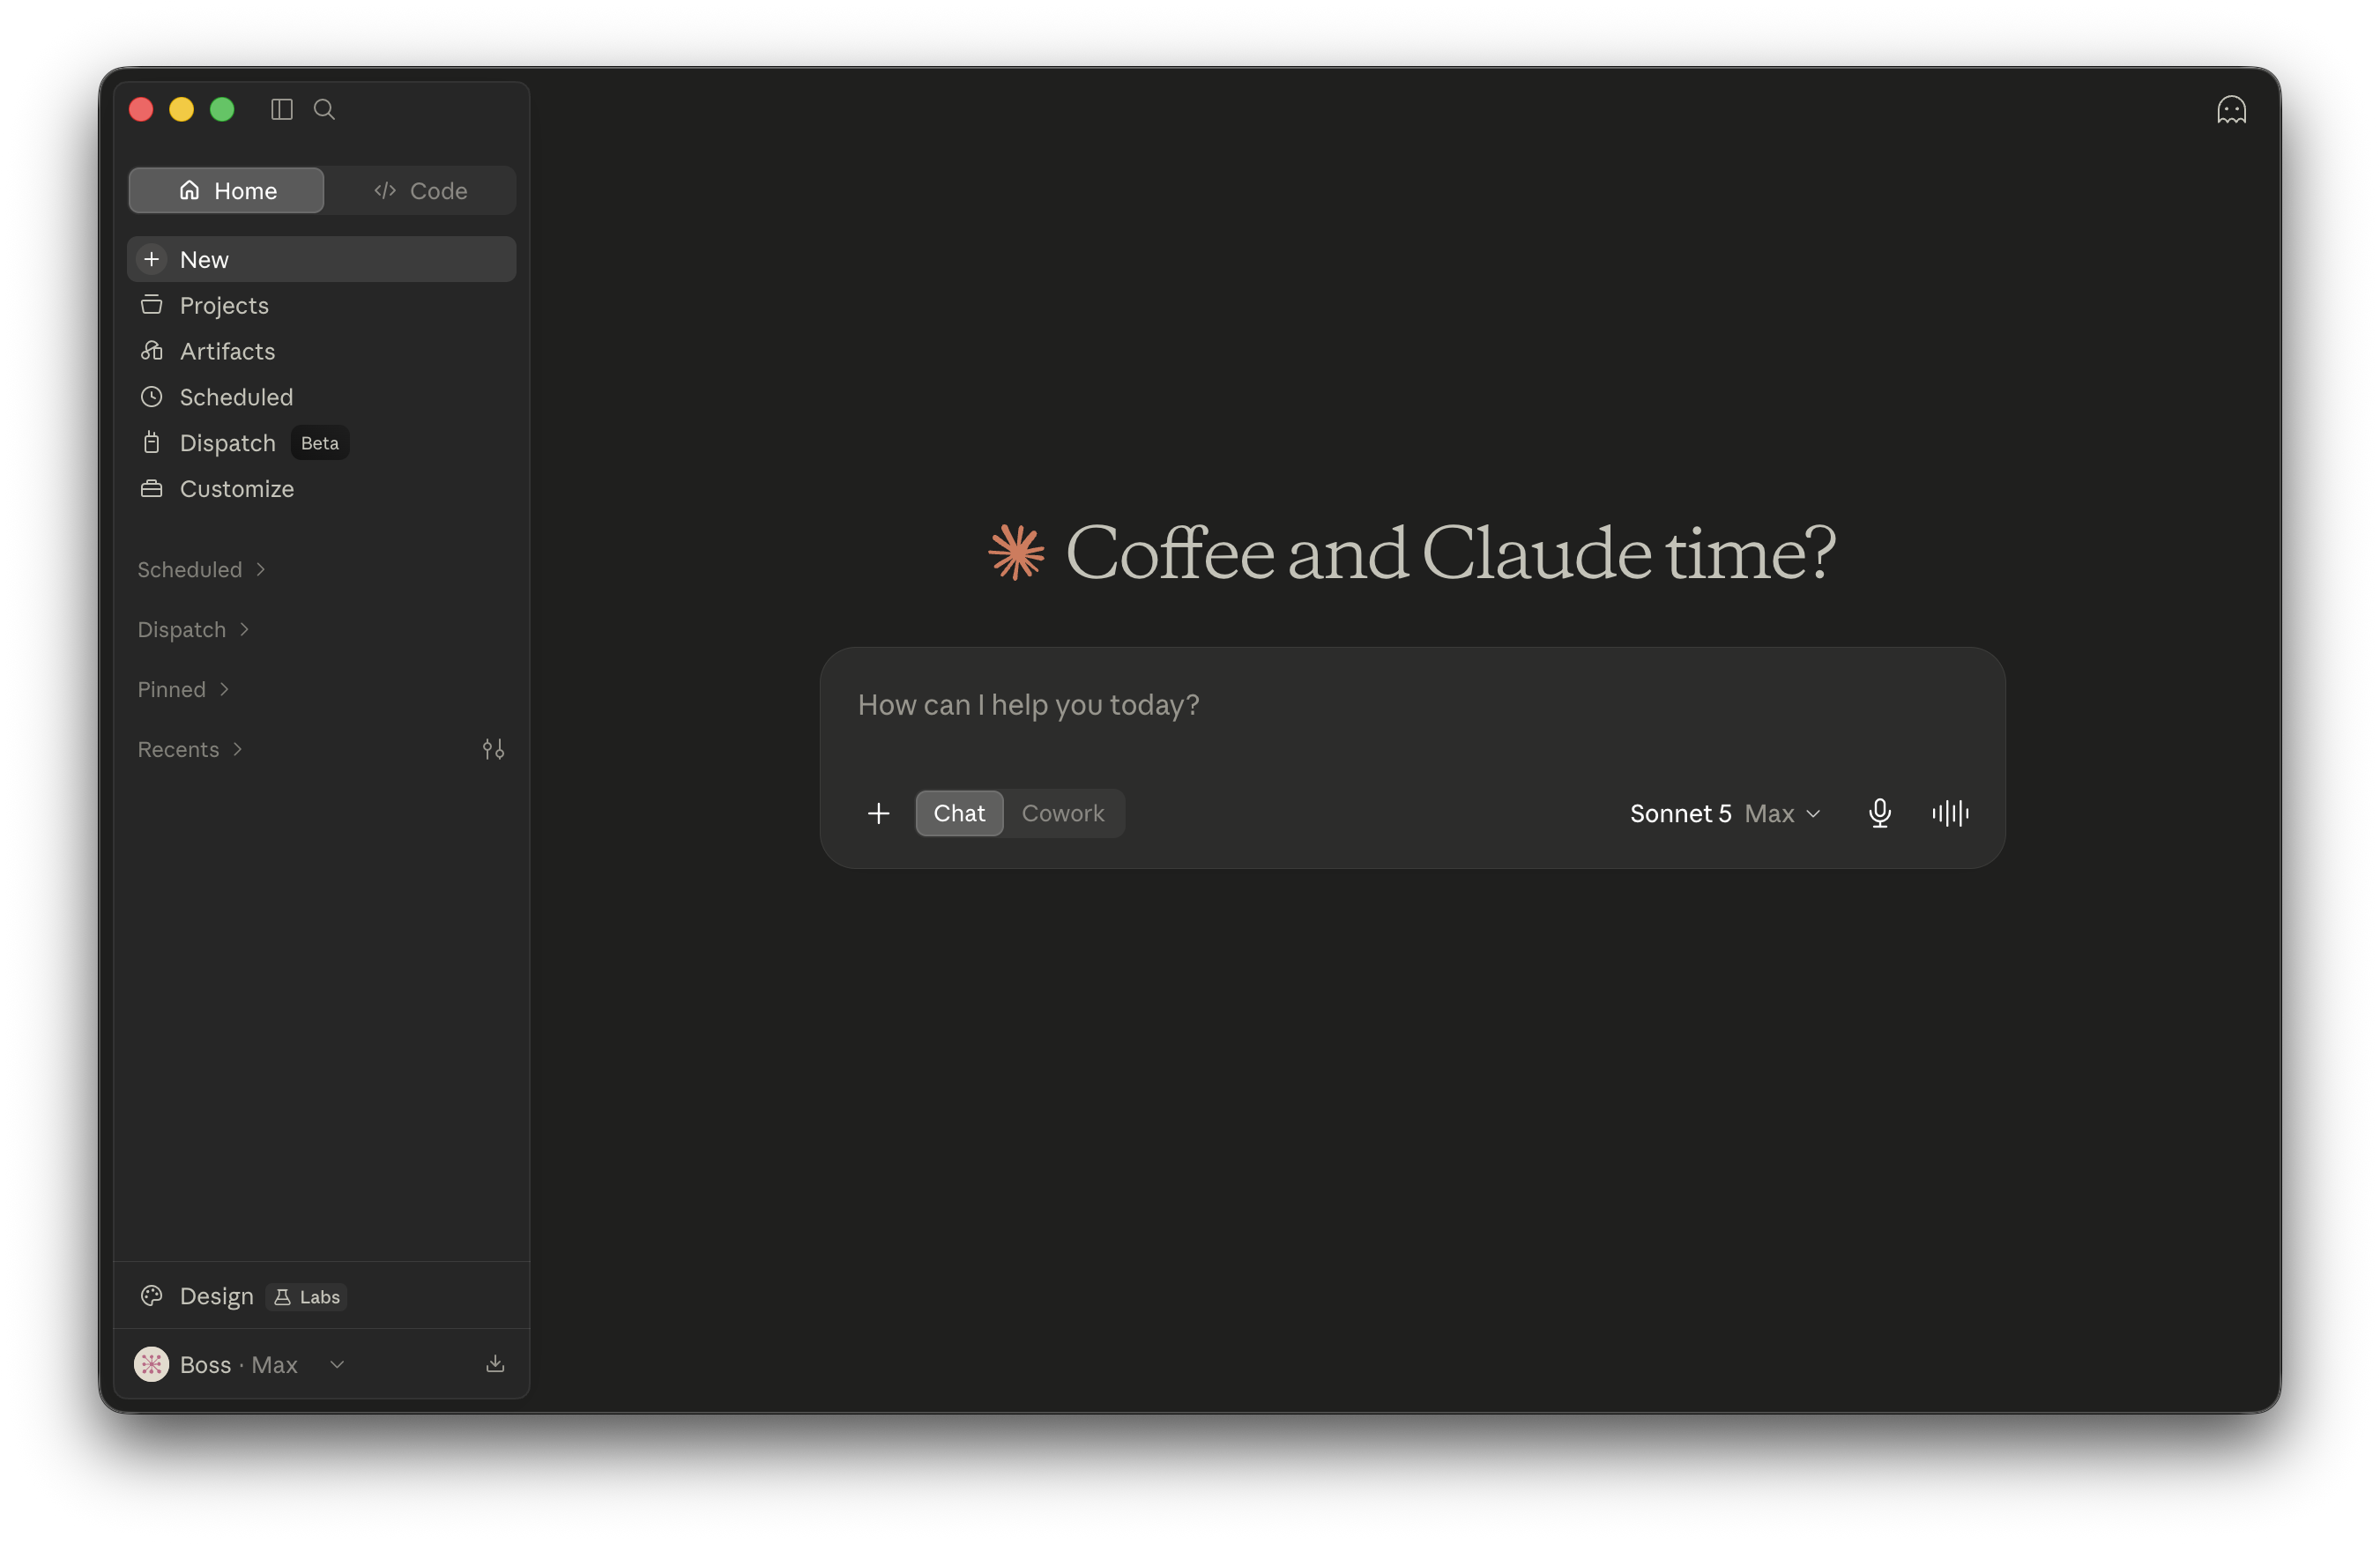Click the Boss avatar icon
This screenshot has height=1544, width=2380.
[x=151, y=1364]
